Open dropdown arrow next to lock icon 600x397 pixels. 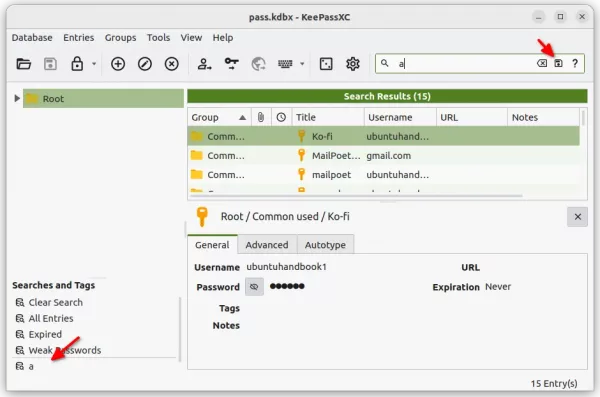click(x=94, y=64)
